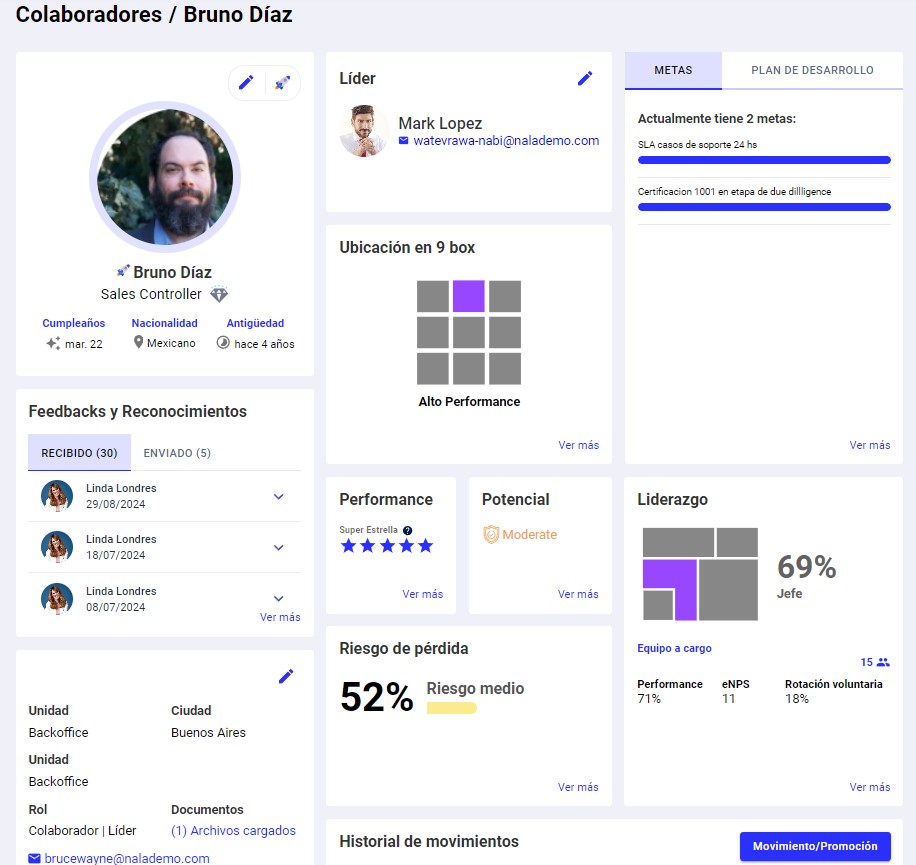Click the SLA casos de soporte progress bar
Screen dimensions: 916x865
[x=764, y=160]
